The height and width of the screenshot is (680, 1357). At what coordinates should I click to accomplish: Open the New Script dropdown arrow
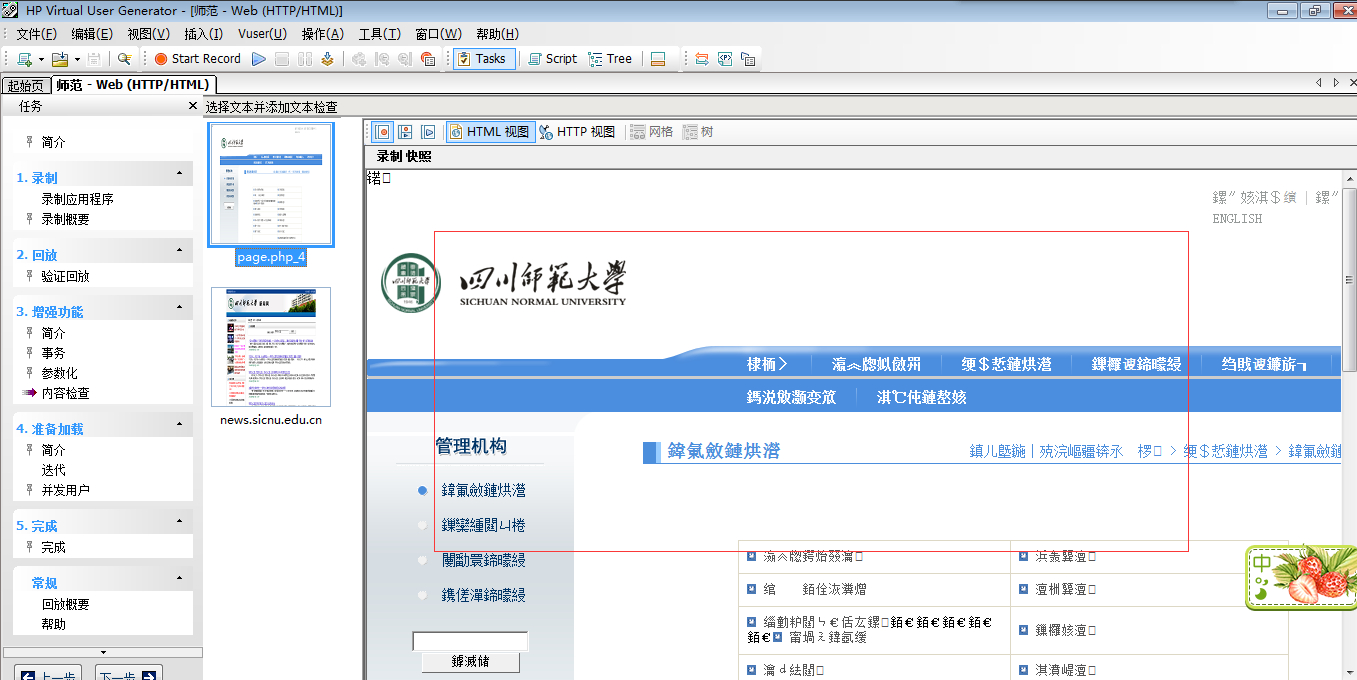(x=41, y=59)
